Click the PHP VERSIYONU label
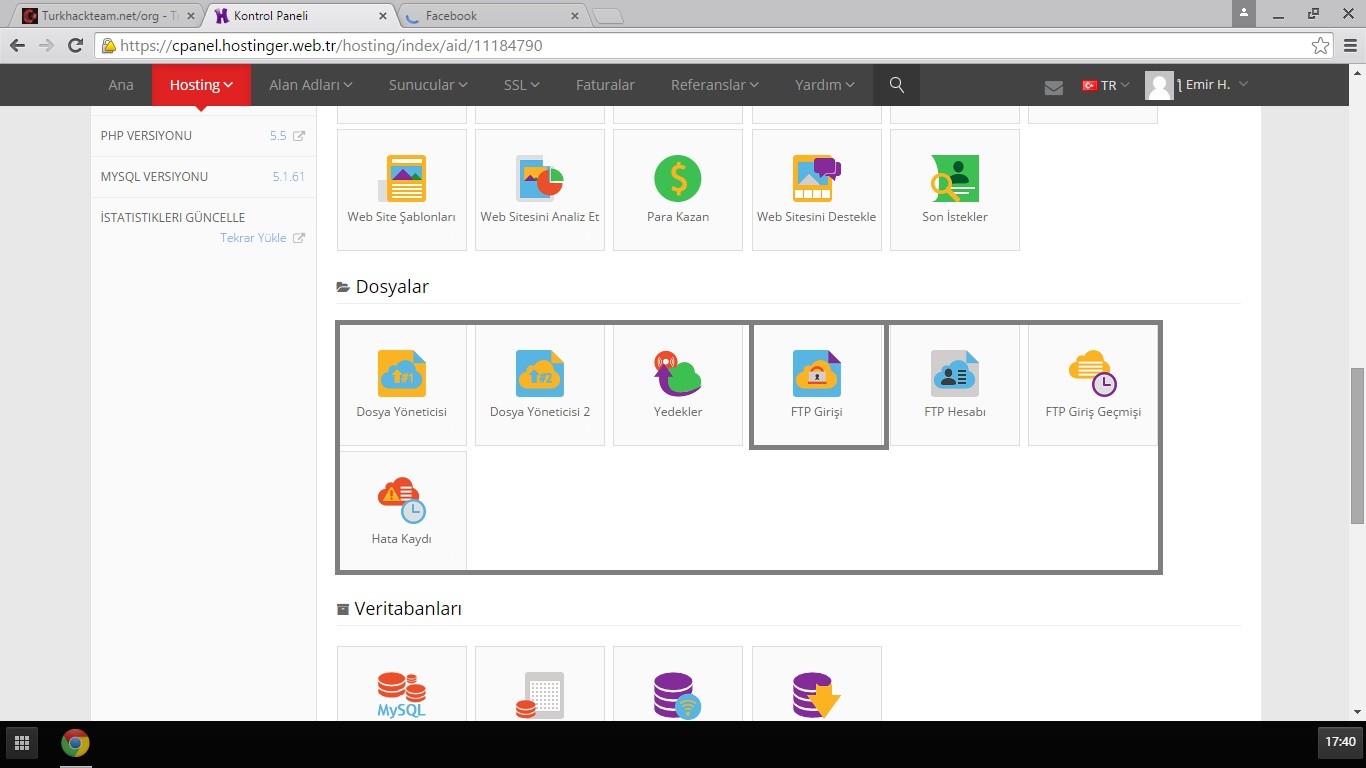1366x768 pixels. tap(146, 136)
